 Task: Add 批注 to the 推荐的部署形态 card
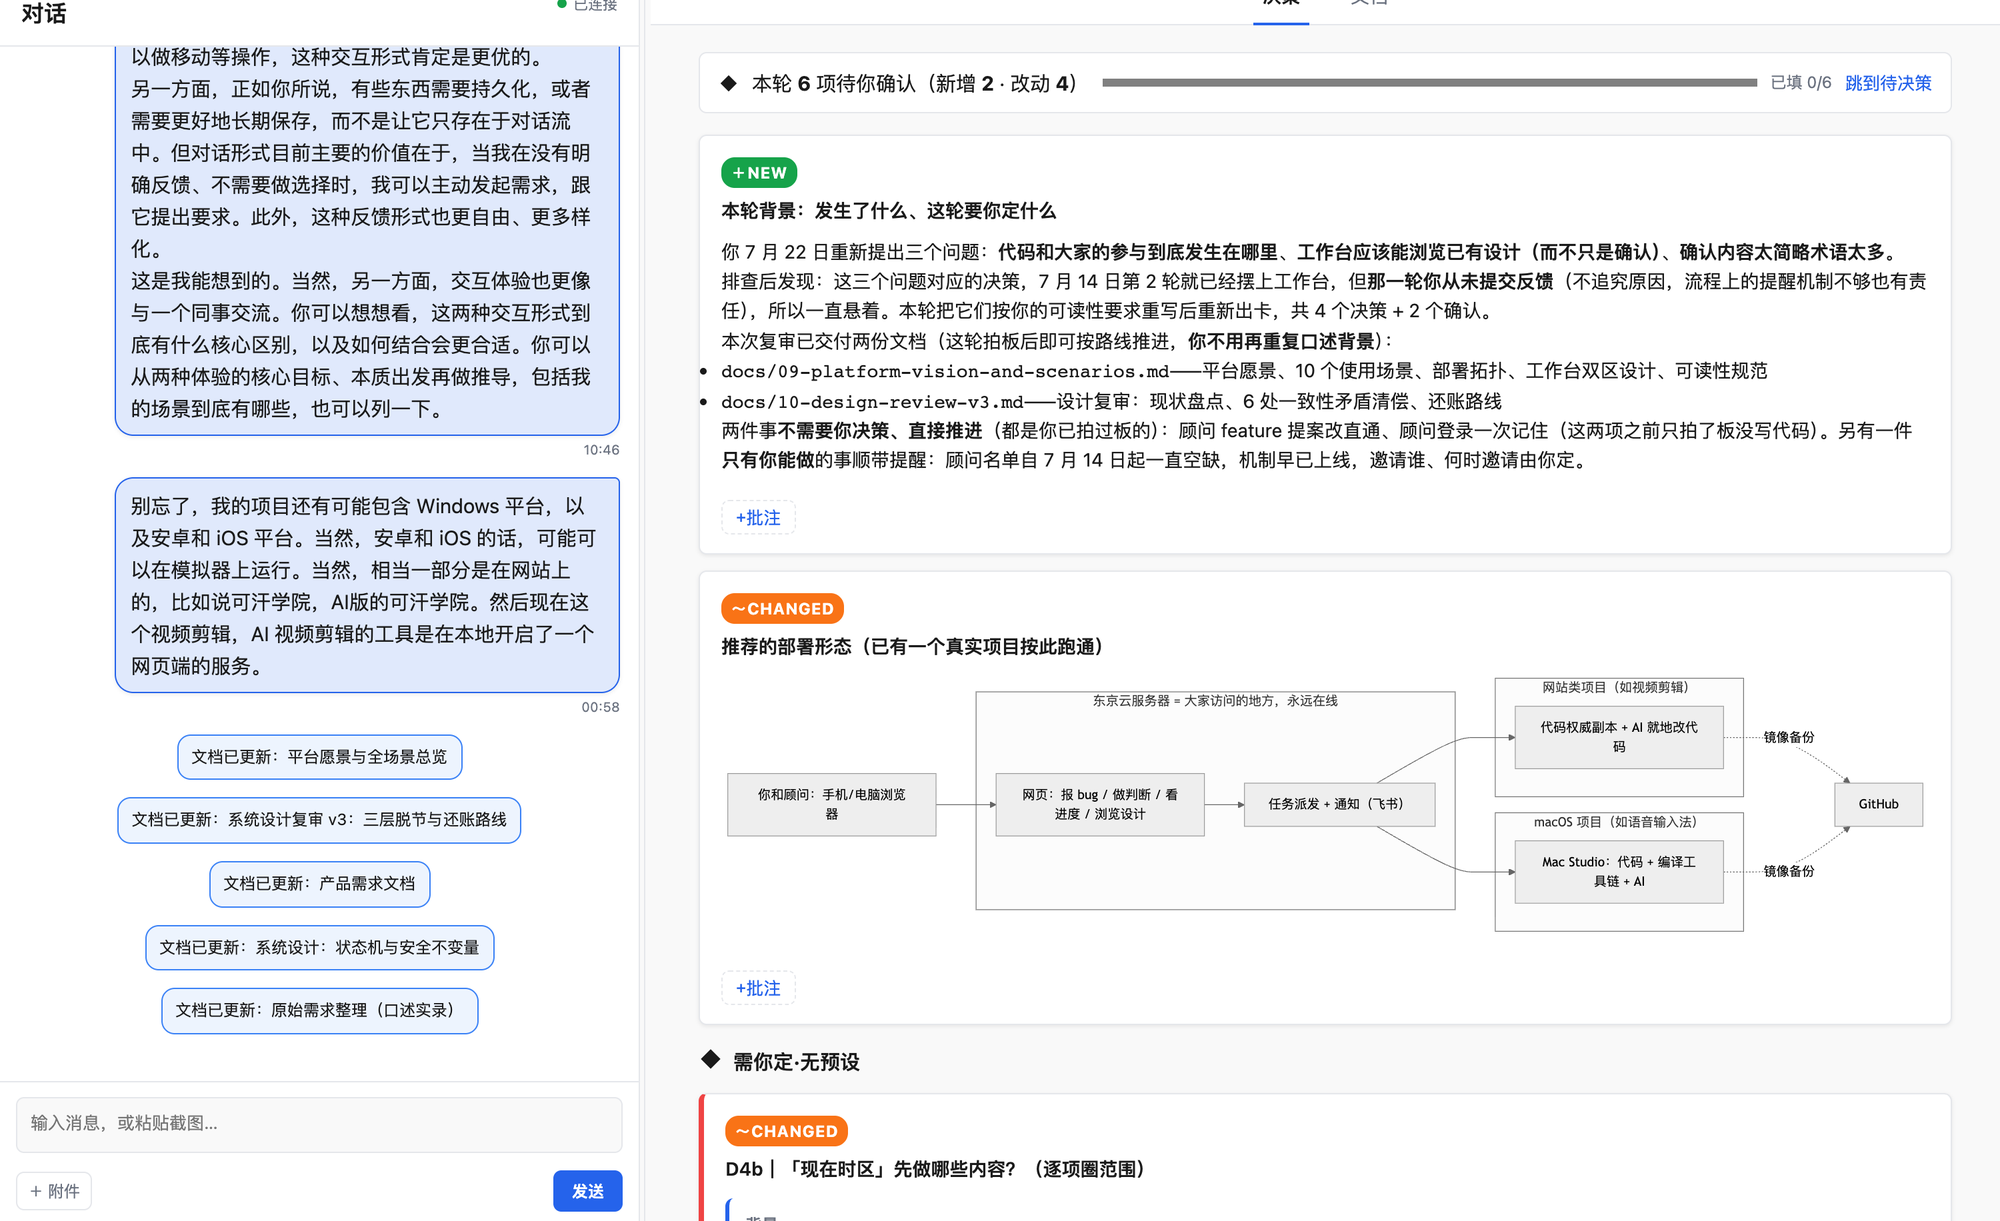(x=758, y=988)
